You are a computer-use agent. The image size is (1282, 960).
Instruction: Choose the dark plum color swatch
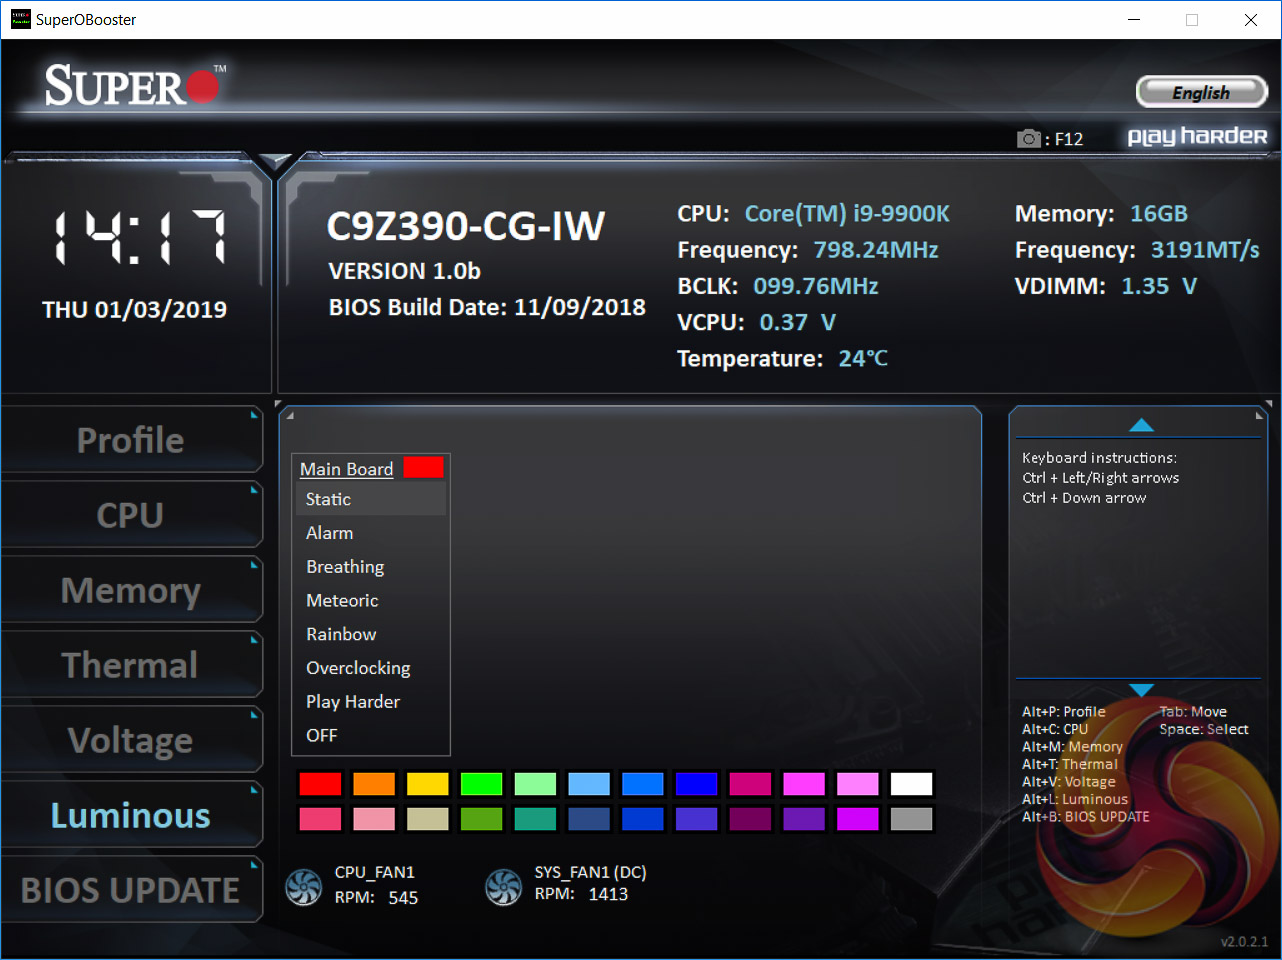pyautogui.click(x=750, y=819)
